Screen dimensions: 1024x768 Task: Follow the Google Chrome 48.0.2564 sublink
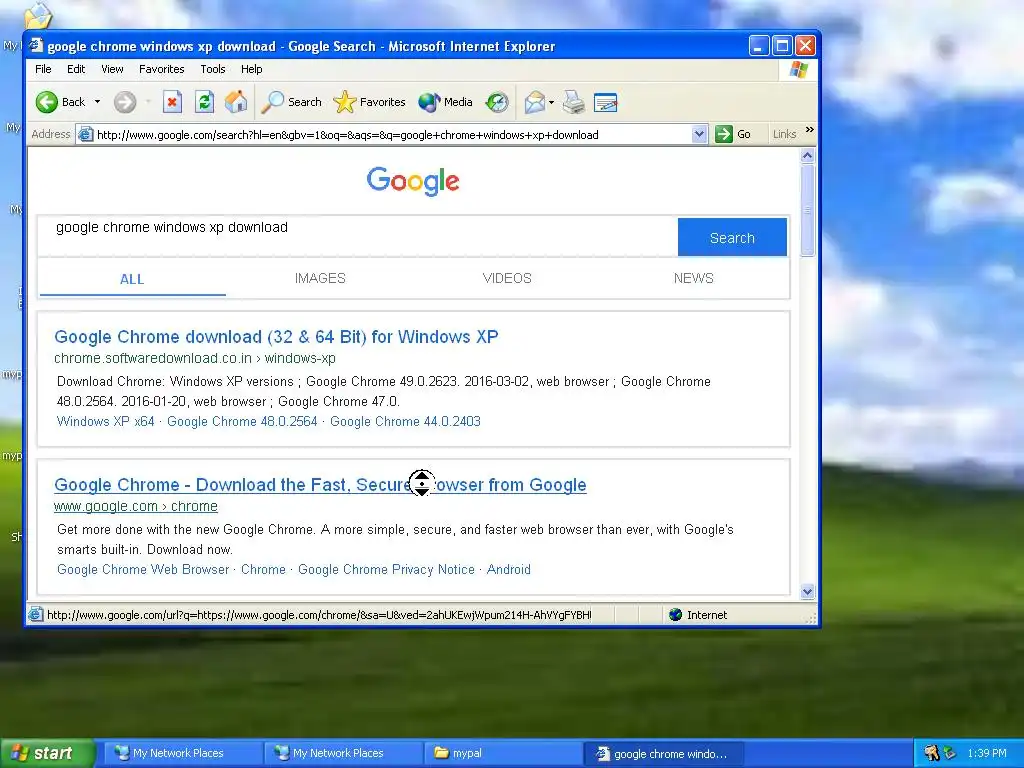tap(242, 421)
